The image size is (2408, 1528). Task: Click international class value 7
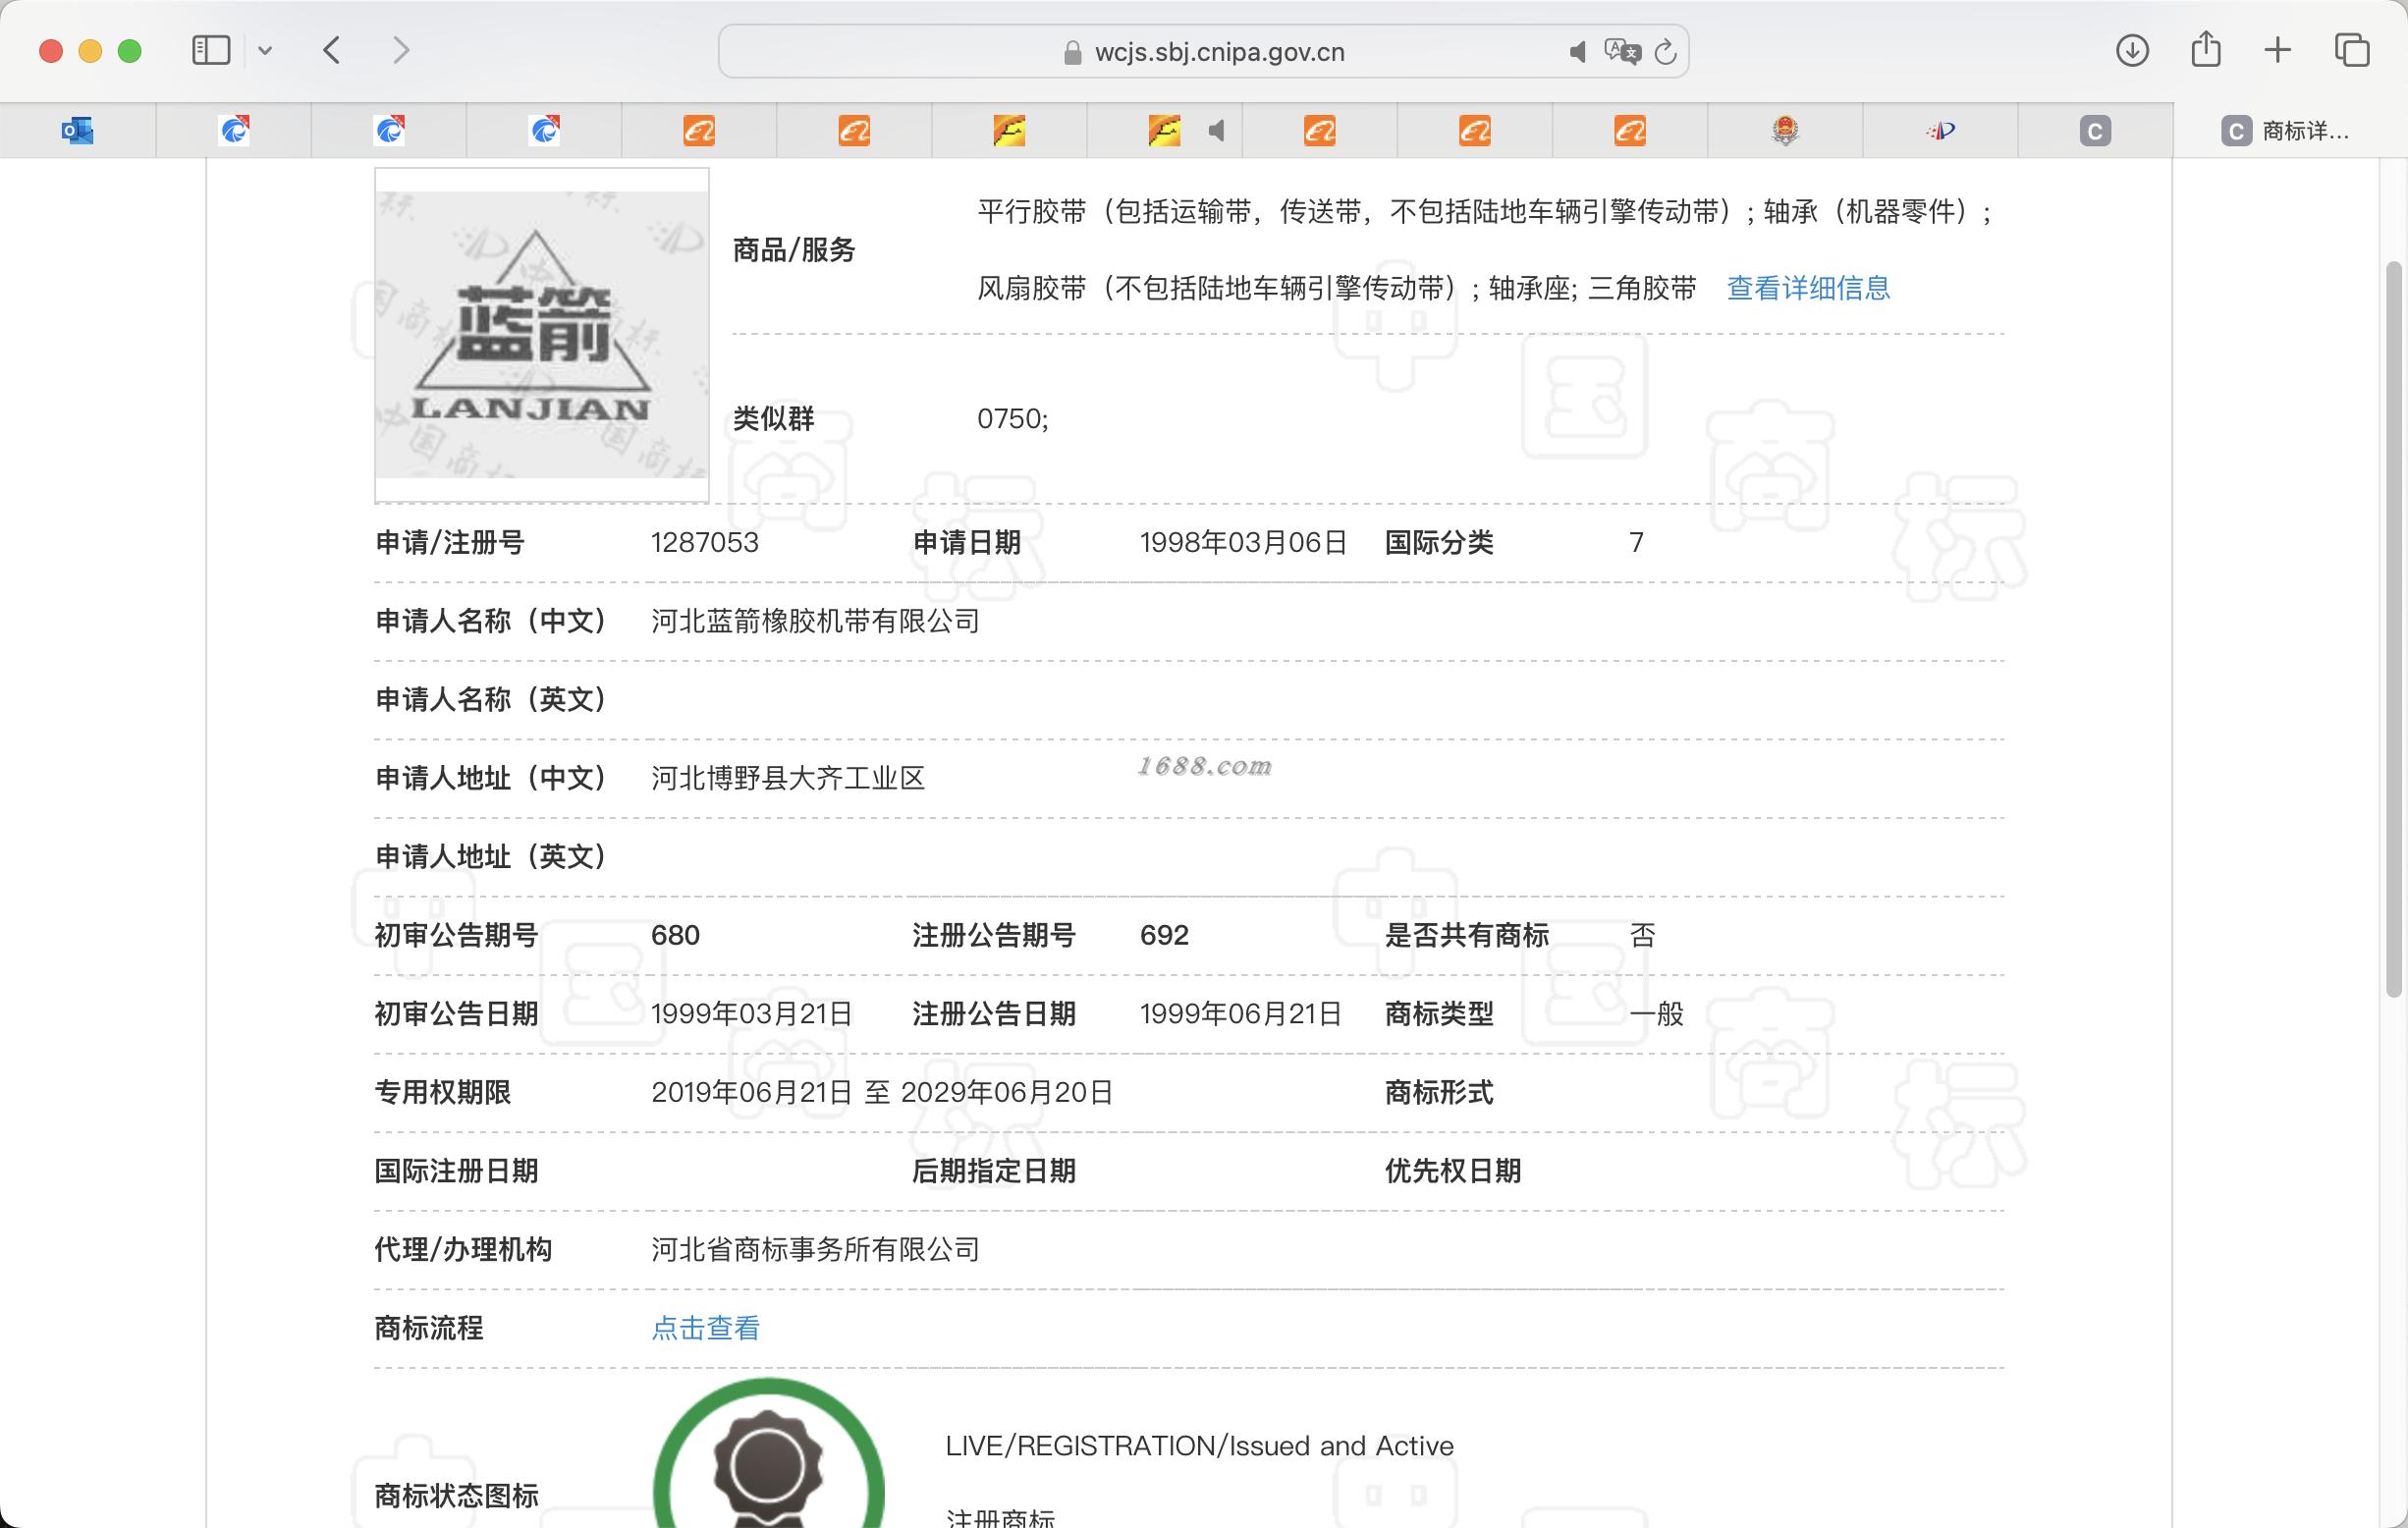coord(1636,542)
